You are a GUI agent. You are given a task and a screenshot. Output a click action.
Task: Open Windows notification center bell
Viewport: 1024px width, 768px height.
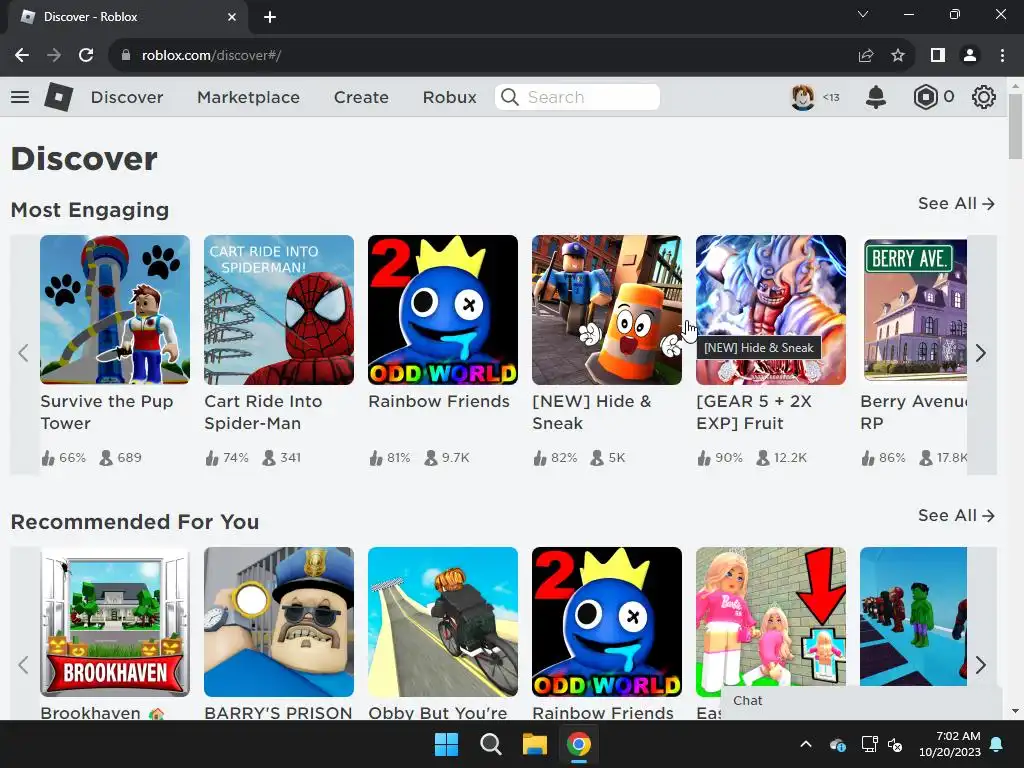coord(997,744)
